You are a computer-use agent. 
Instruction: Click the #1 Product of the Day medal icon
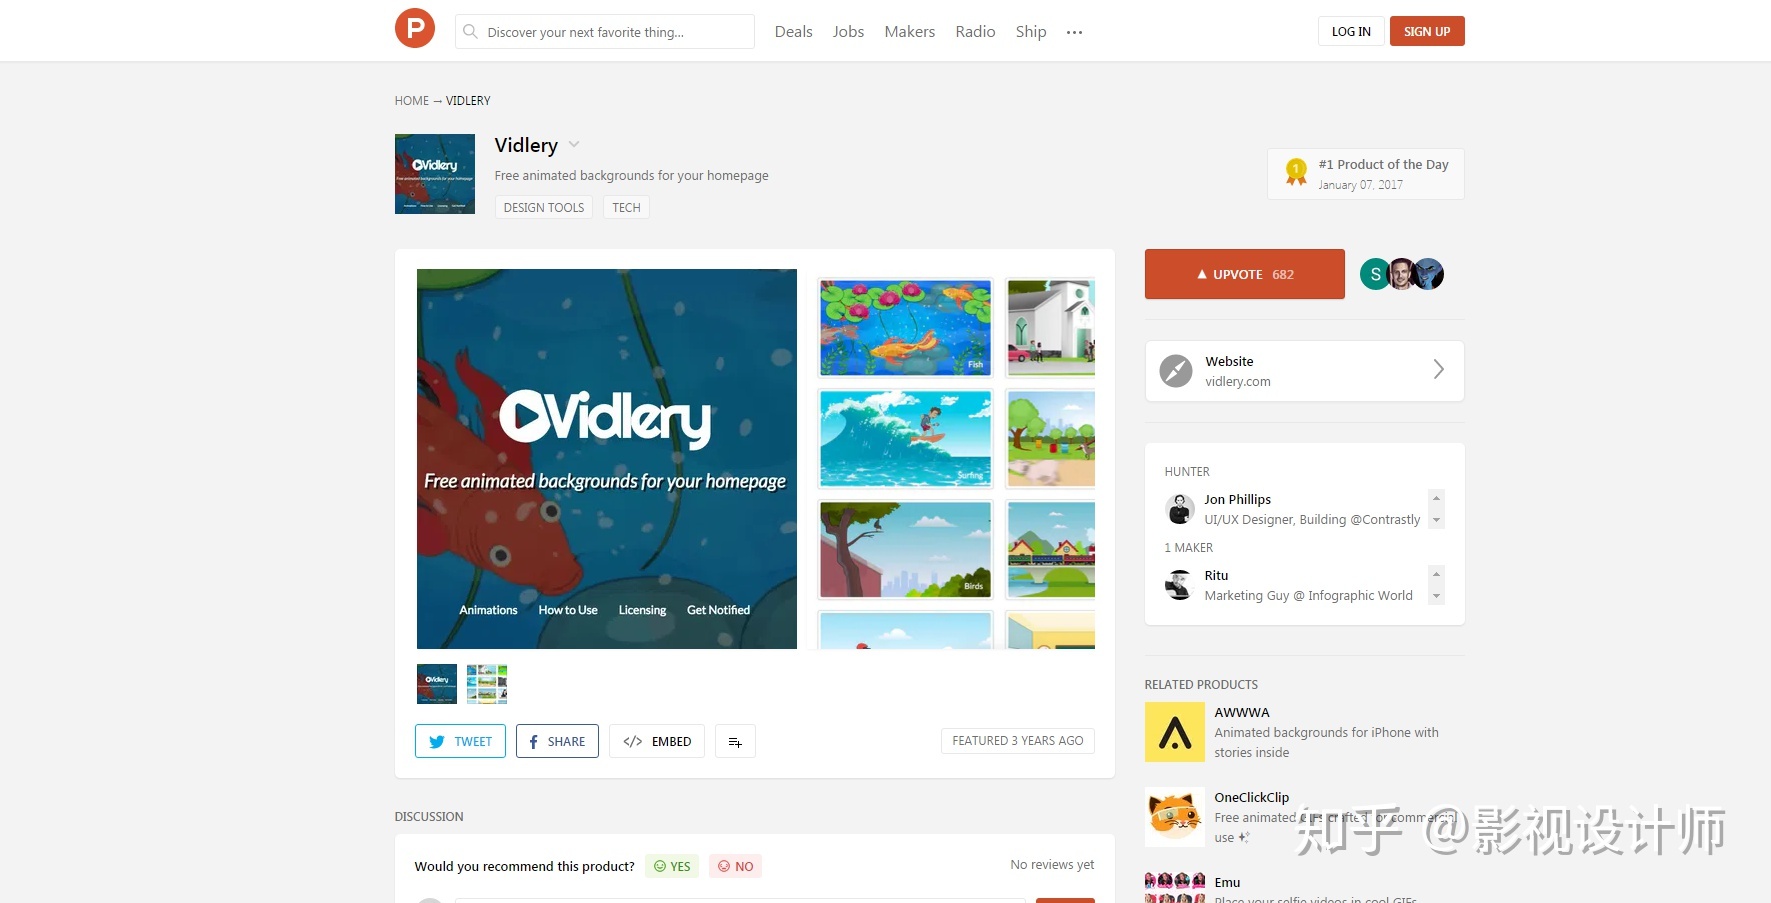(1296, 172)
